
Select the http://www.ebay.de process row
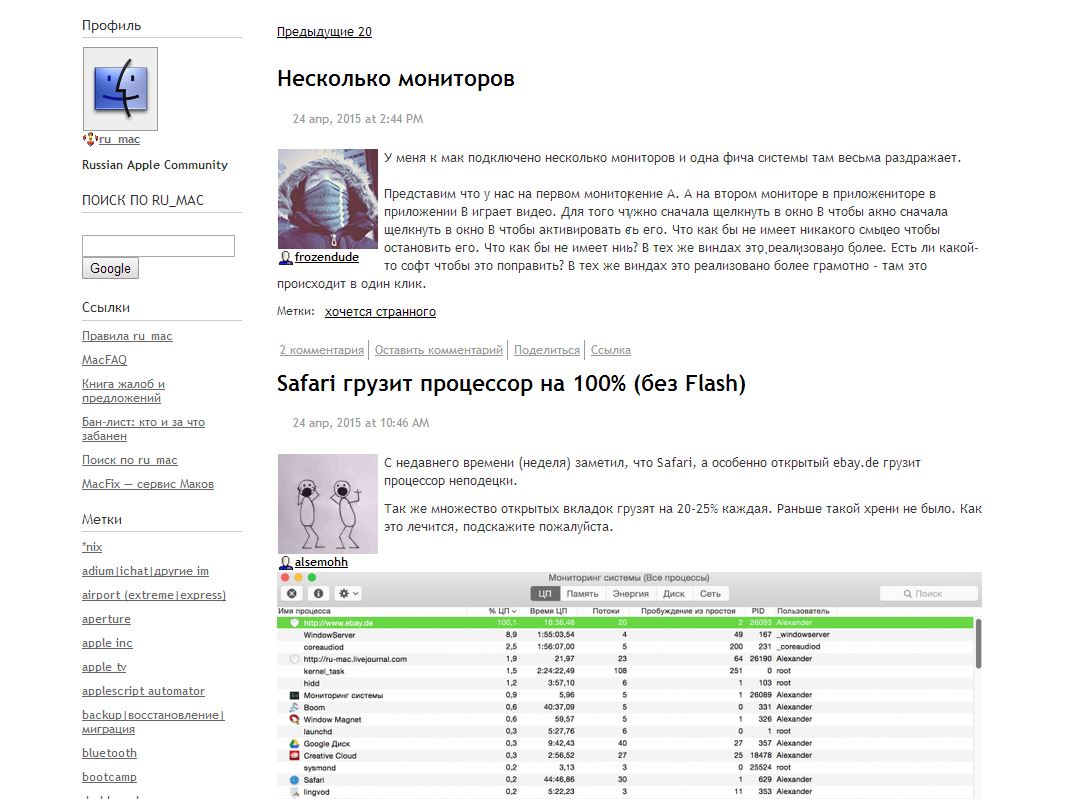tap(626, 623)
